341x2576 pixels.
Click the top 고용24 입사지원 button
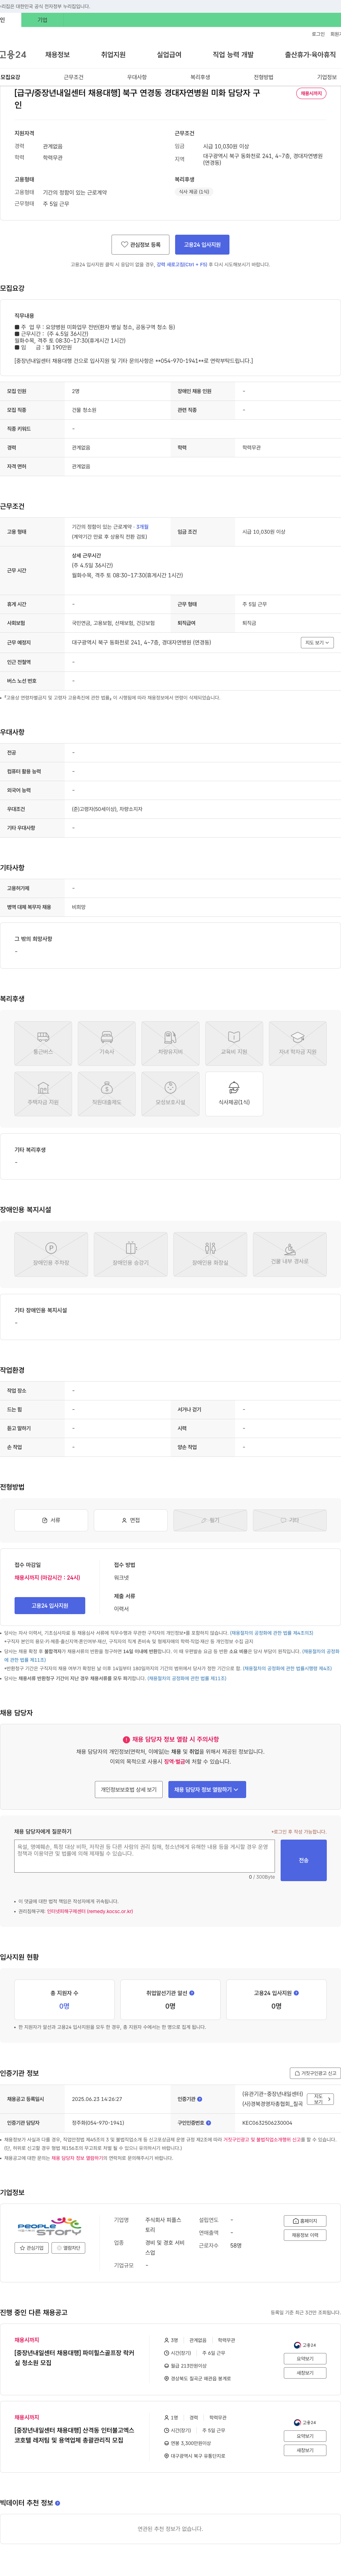pos(202,244)
